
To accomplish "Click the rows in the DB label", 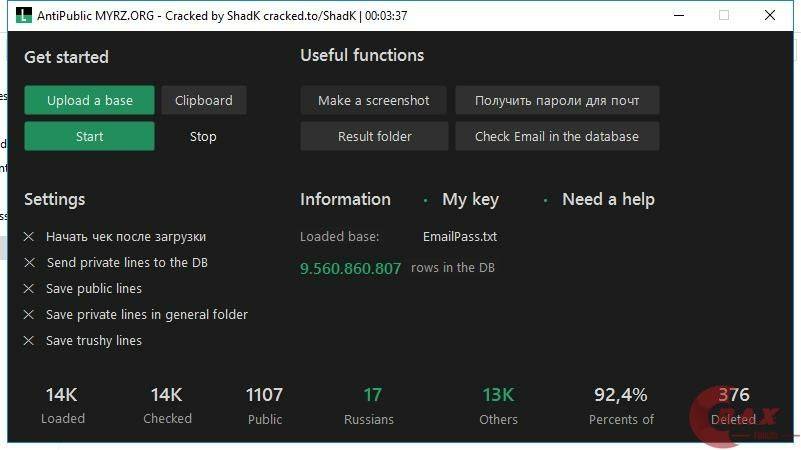I will (453, 268).
